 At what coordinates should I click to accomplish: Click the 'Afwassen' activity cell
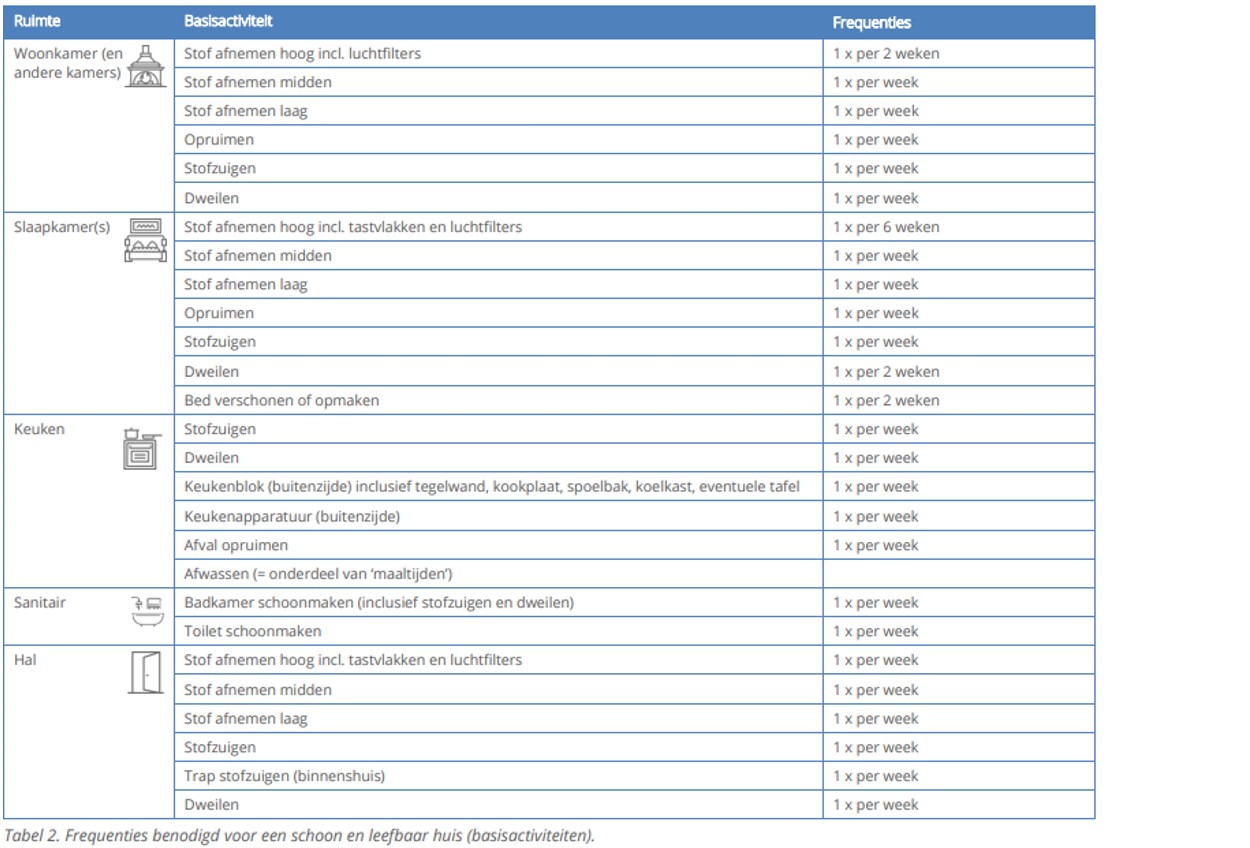coord(500,574)
